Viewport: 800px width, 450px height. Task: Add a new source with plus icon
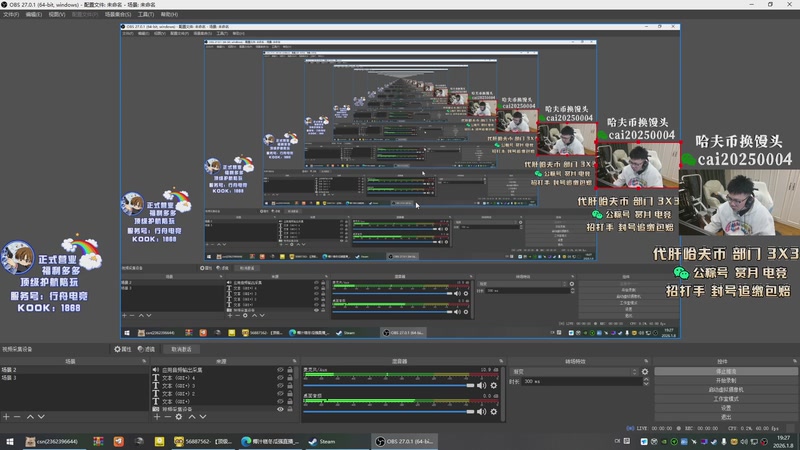[157, 417]
